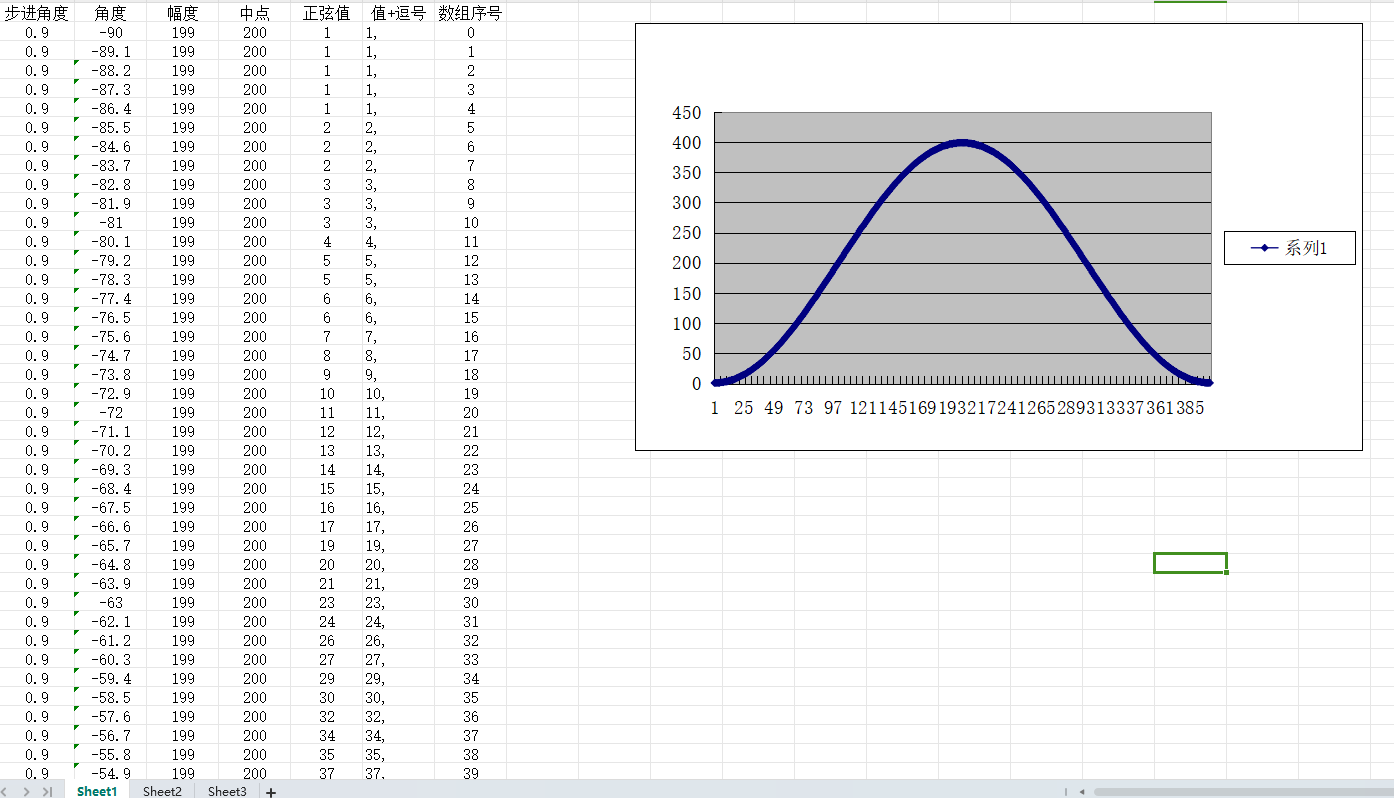Click fill handle of the selected green cell
This screenshot has height=798, width=1394.
[1226, 572]
